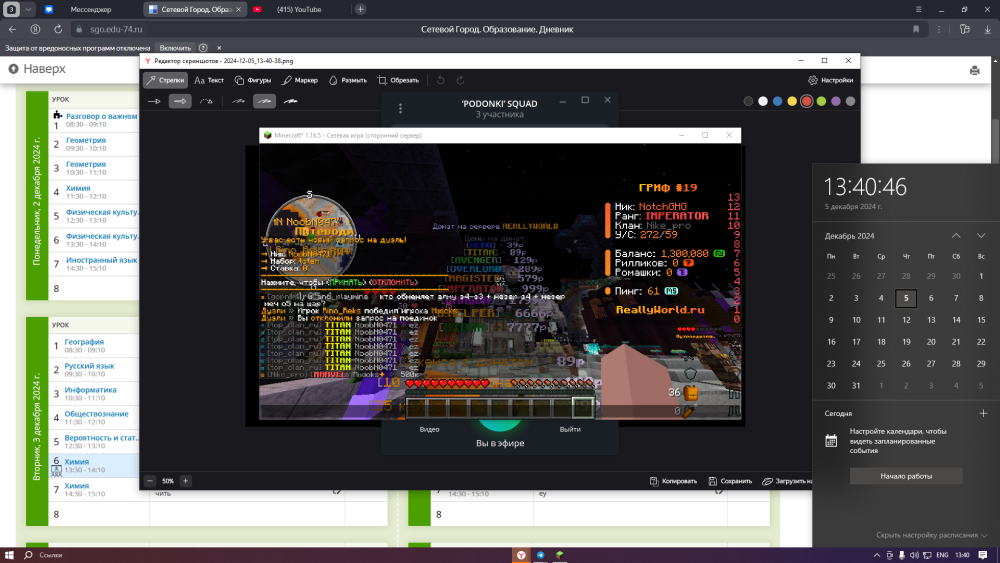Click the Загрузить upload button
Screen dimensions: 1000x563
pos(788,481)
